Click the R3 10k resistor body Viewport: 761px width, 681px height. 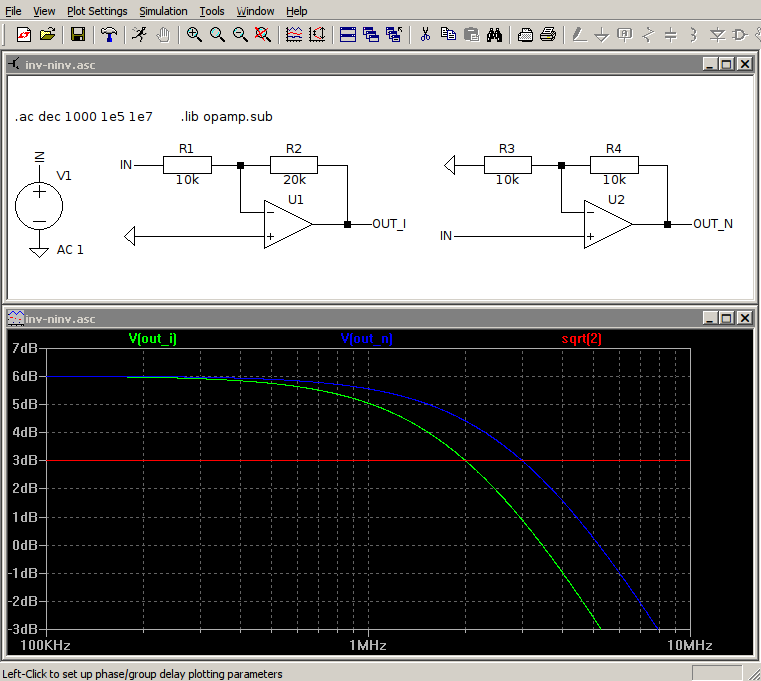tap(508, 165)
